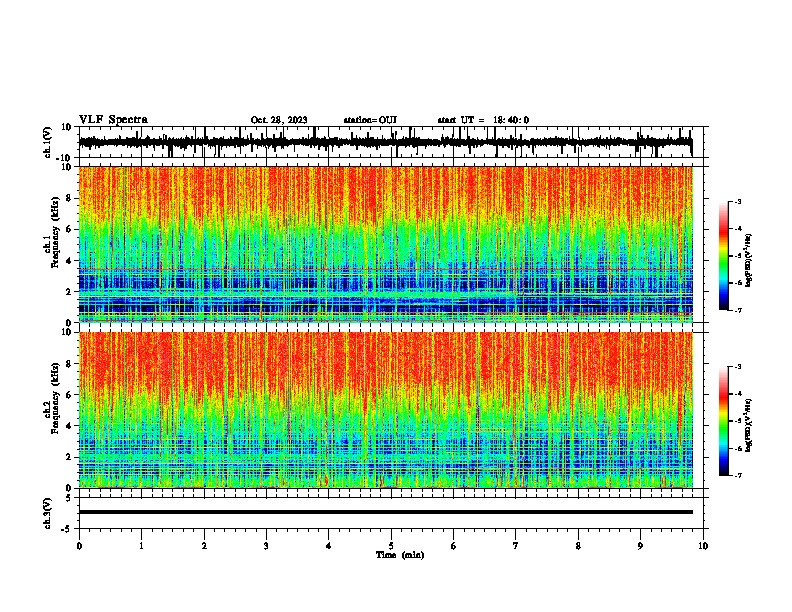Click the "-3" tick on ch.2 color bar

pyautogui.click(x=738, y=367)
